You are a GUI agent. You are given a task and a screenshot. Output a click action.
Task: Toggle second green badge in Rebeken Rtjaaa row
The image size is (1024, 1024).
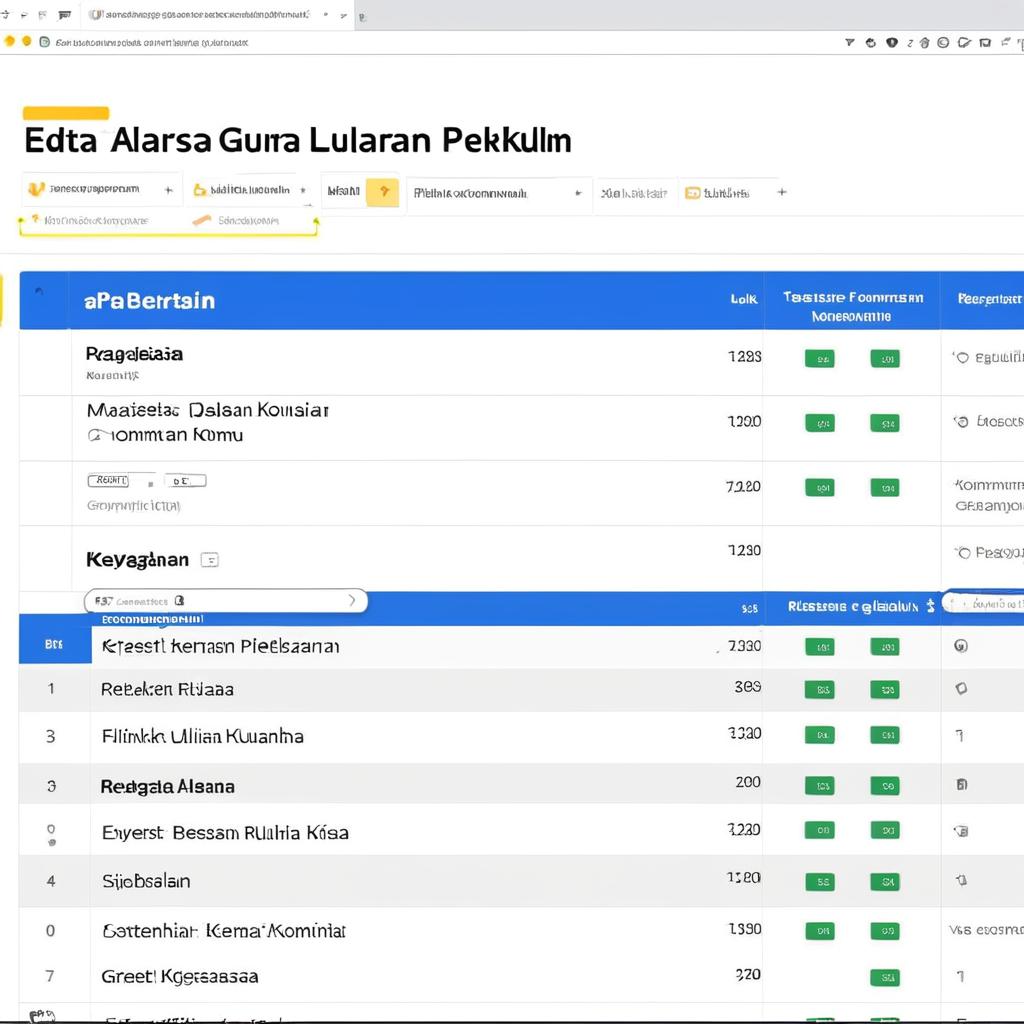(x=885, y=690)
